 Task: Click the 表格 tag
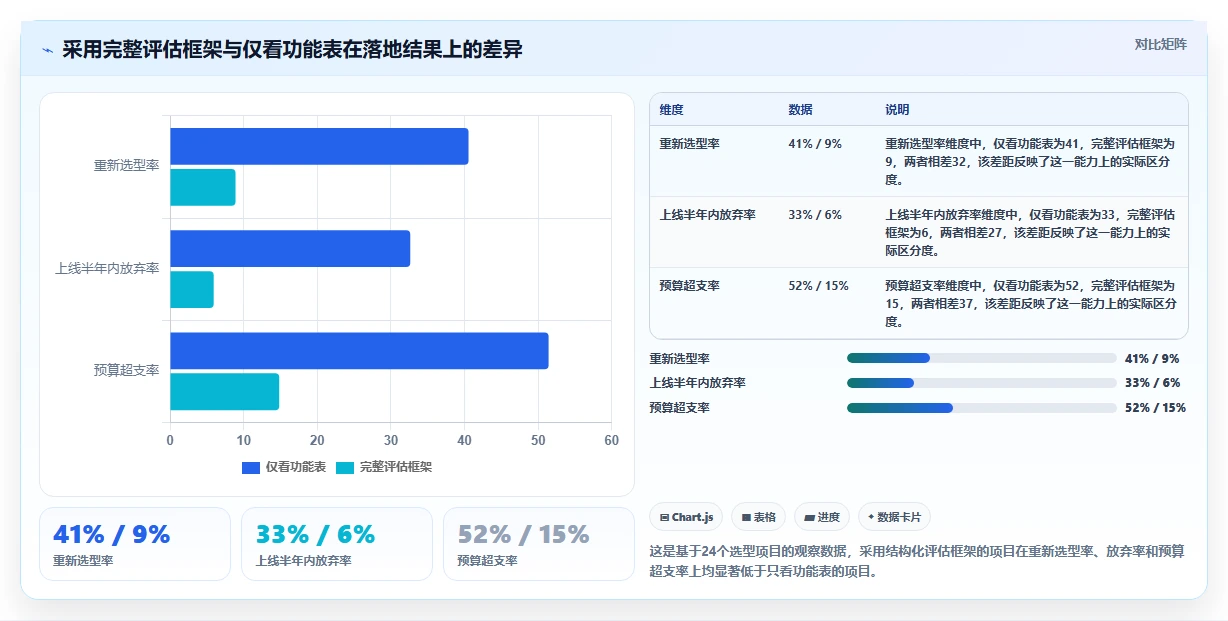point(759,517)
